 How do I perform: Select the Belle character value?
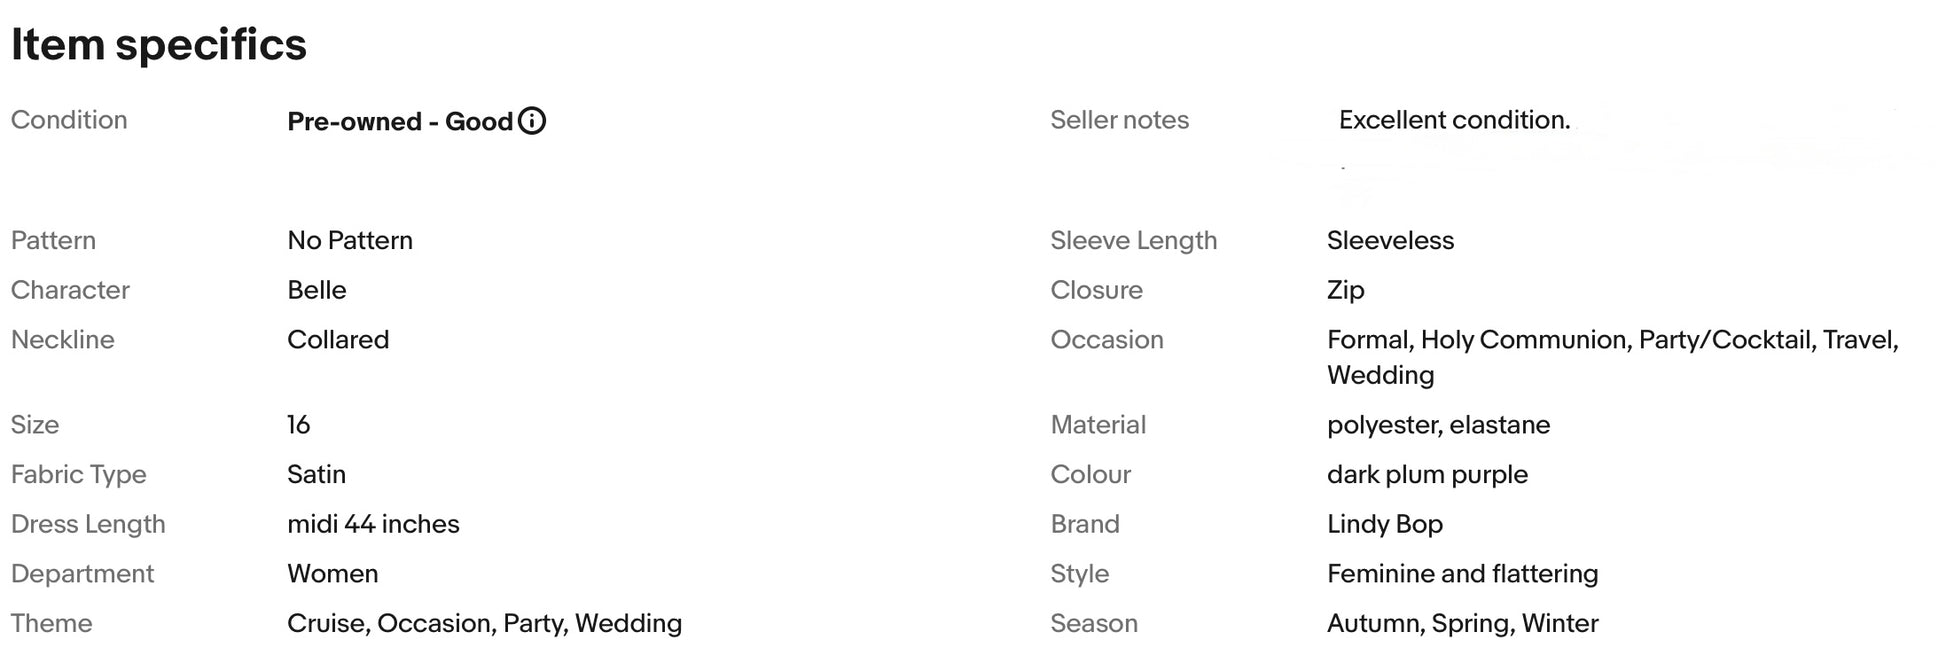point(317,290)
